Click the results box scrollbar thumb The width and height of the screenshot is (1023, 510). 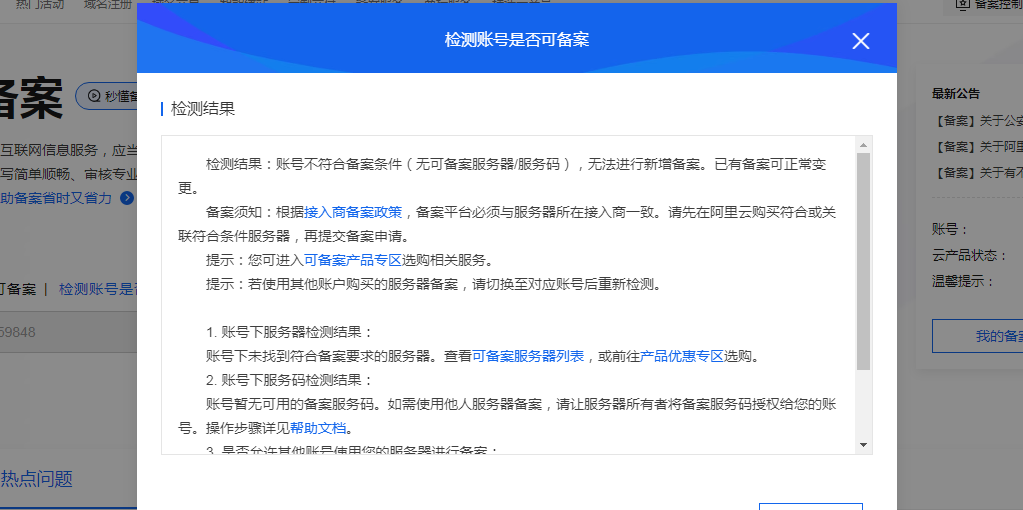(863, 260)
